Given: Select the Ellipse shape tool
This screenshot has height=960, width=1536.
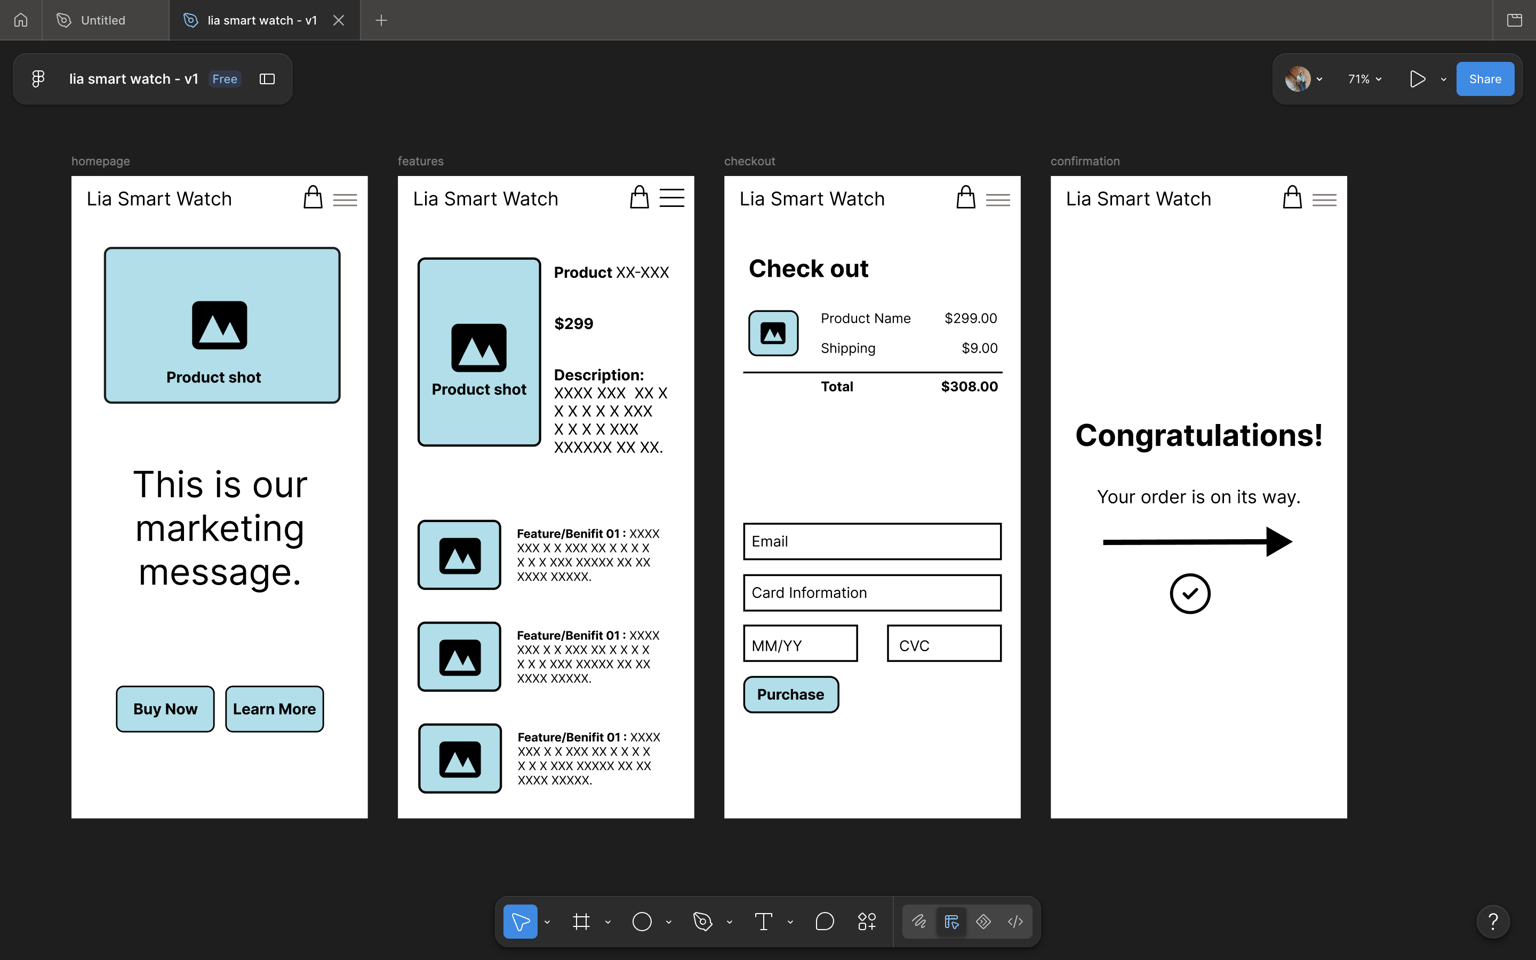Looking at the screenshot, I should [x=642, y=922].
